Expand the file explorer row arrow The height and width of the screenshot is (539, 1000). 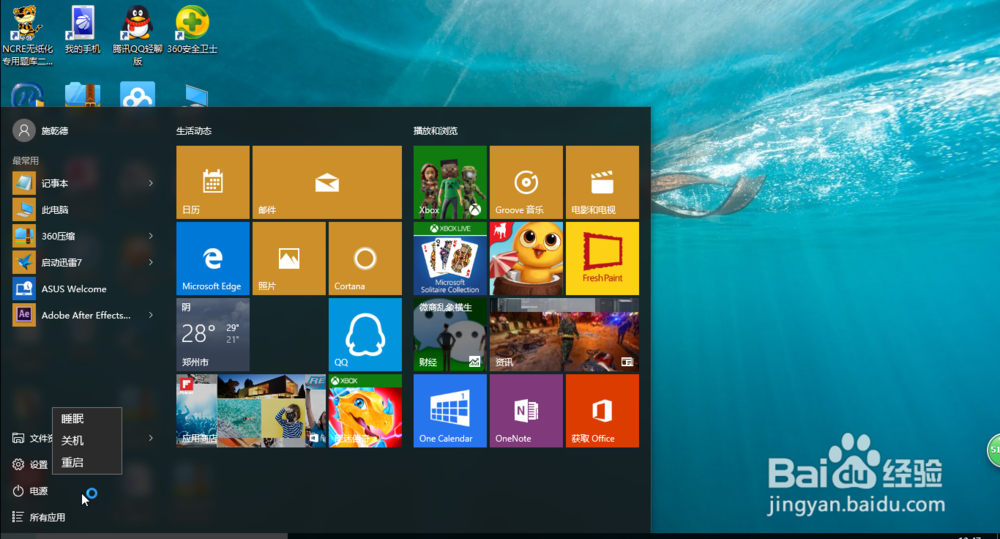(151, 438)
